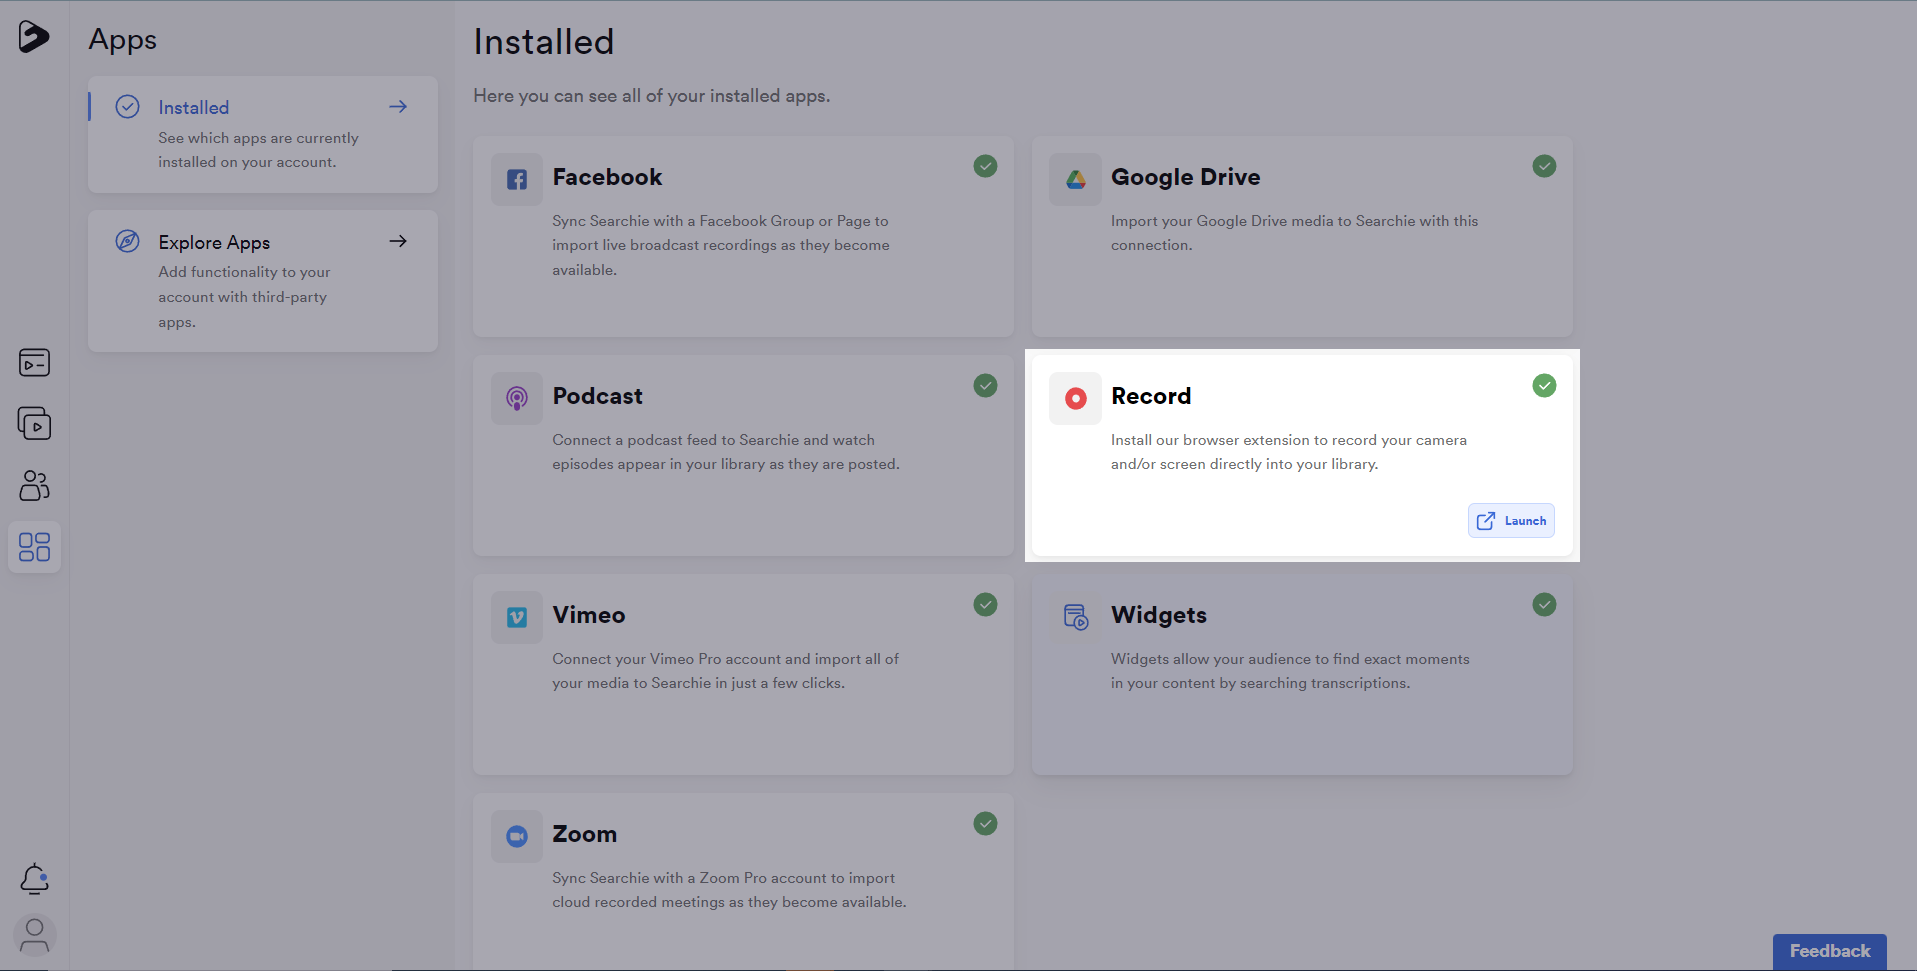The width and height of the screenshot is (1917, 971).
Task: Click the Podcast app icon
Action: pyautogui.click(x=517, y=399)
